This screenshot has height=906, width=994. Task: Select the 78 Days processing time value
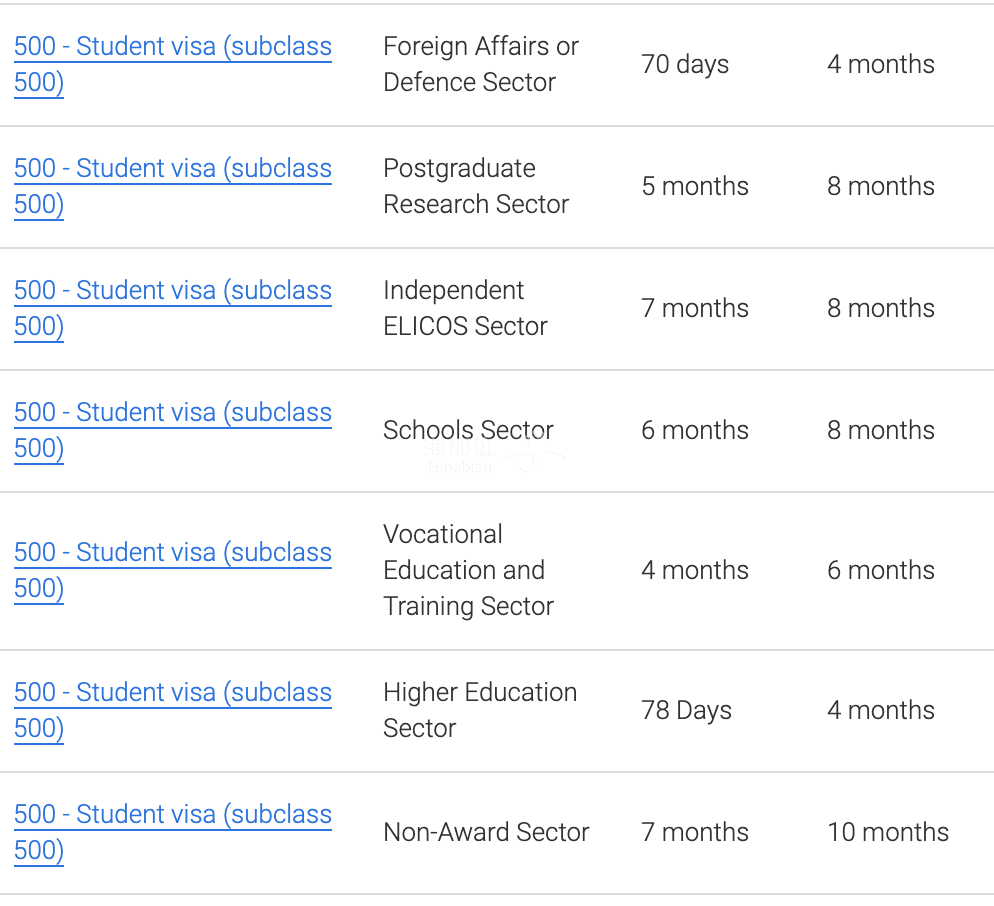click(x=686, y=710)
